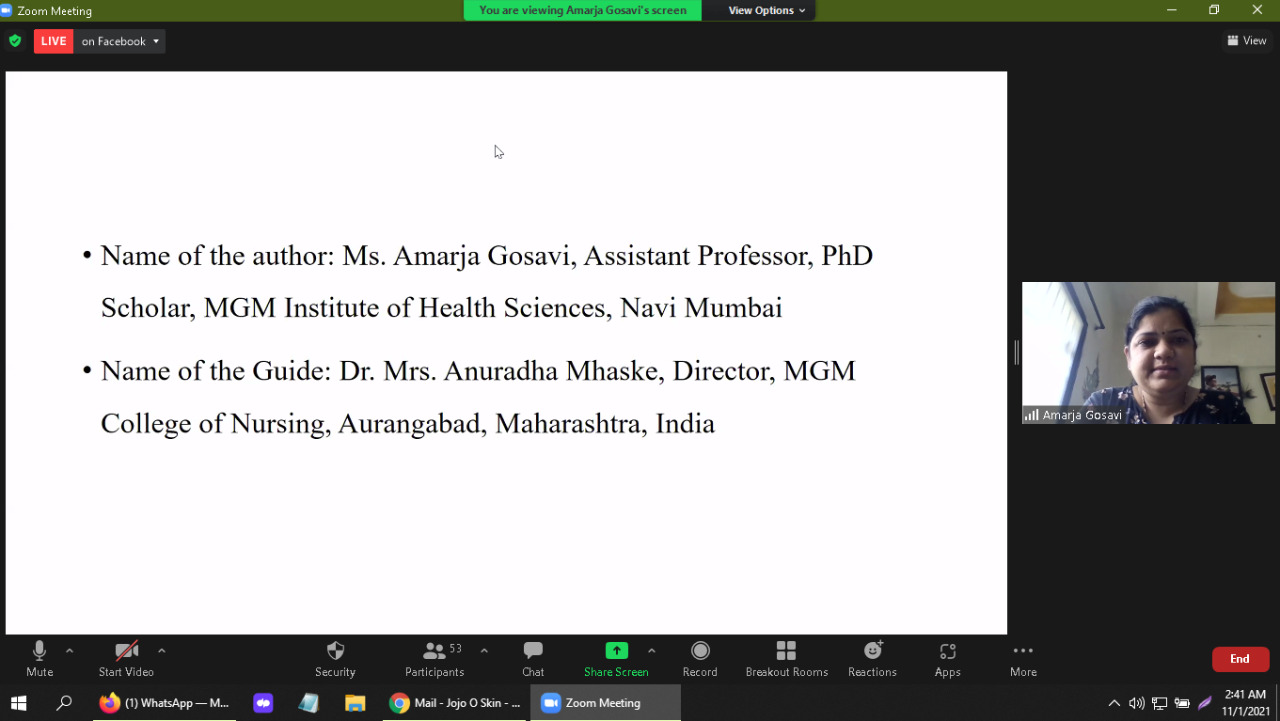This screenshot has width=1280, height=721.
Task: Open the Chat panel
Action: tap(533, 659)
